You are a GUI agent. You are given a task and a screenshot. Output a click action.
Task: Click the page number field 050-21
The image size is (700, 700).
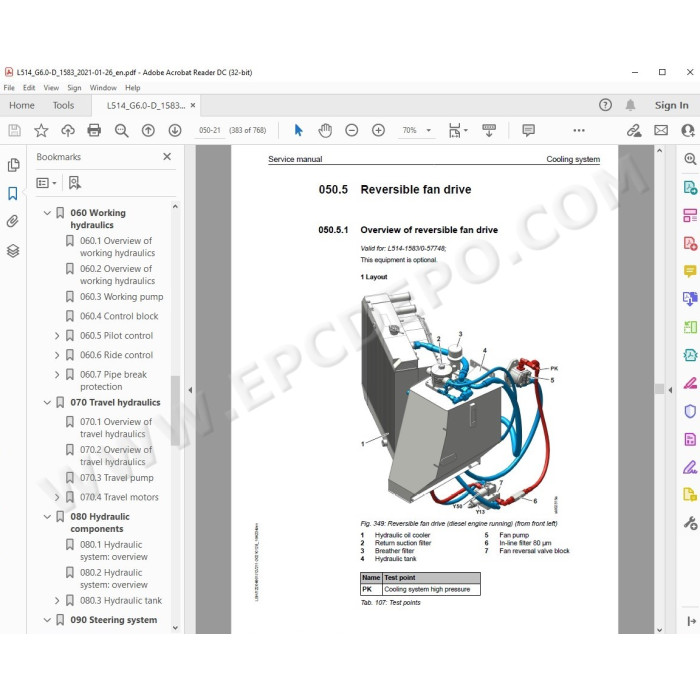point(210,130)
